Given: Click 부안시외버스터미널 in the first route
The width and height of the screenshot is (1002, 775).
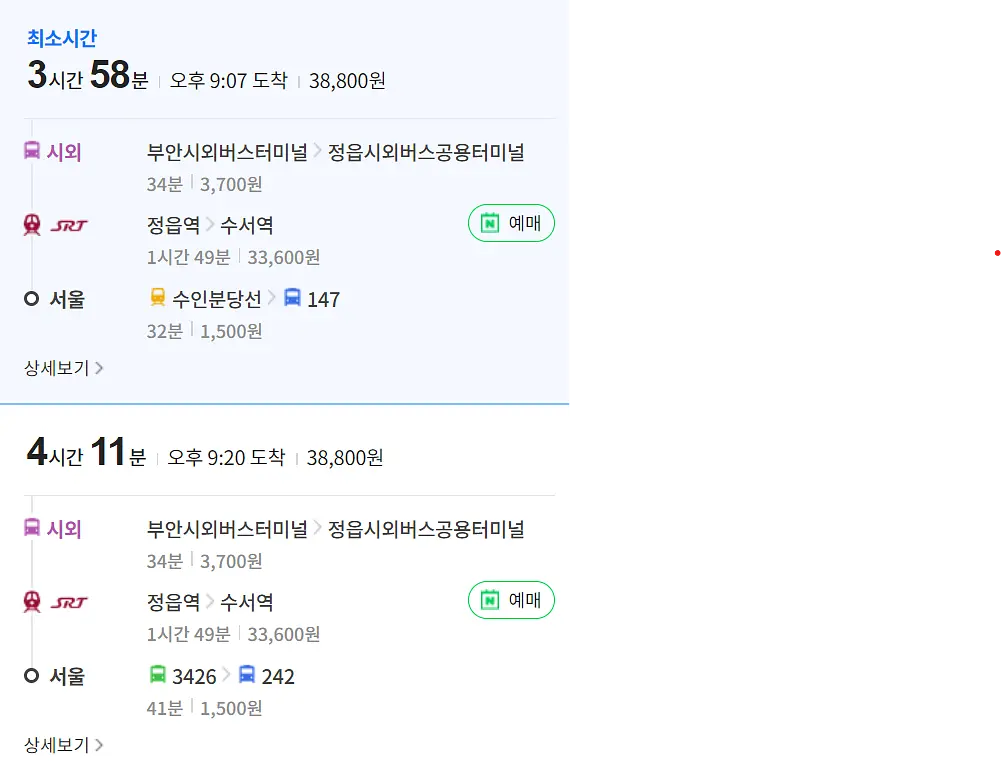Looking at the screenshot, I should [x=227, y=152].
